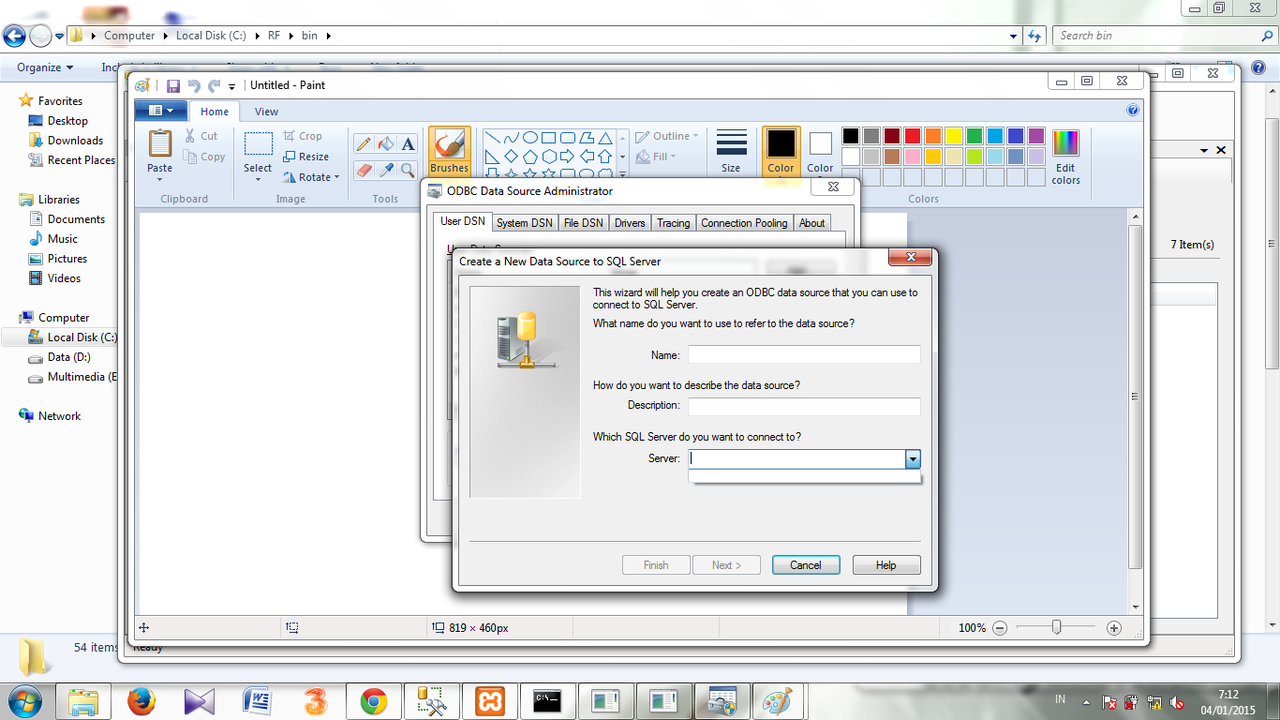Expand the Organize menu in Explorer

(45, 68)
